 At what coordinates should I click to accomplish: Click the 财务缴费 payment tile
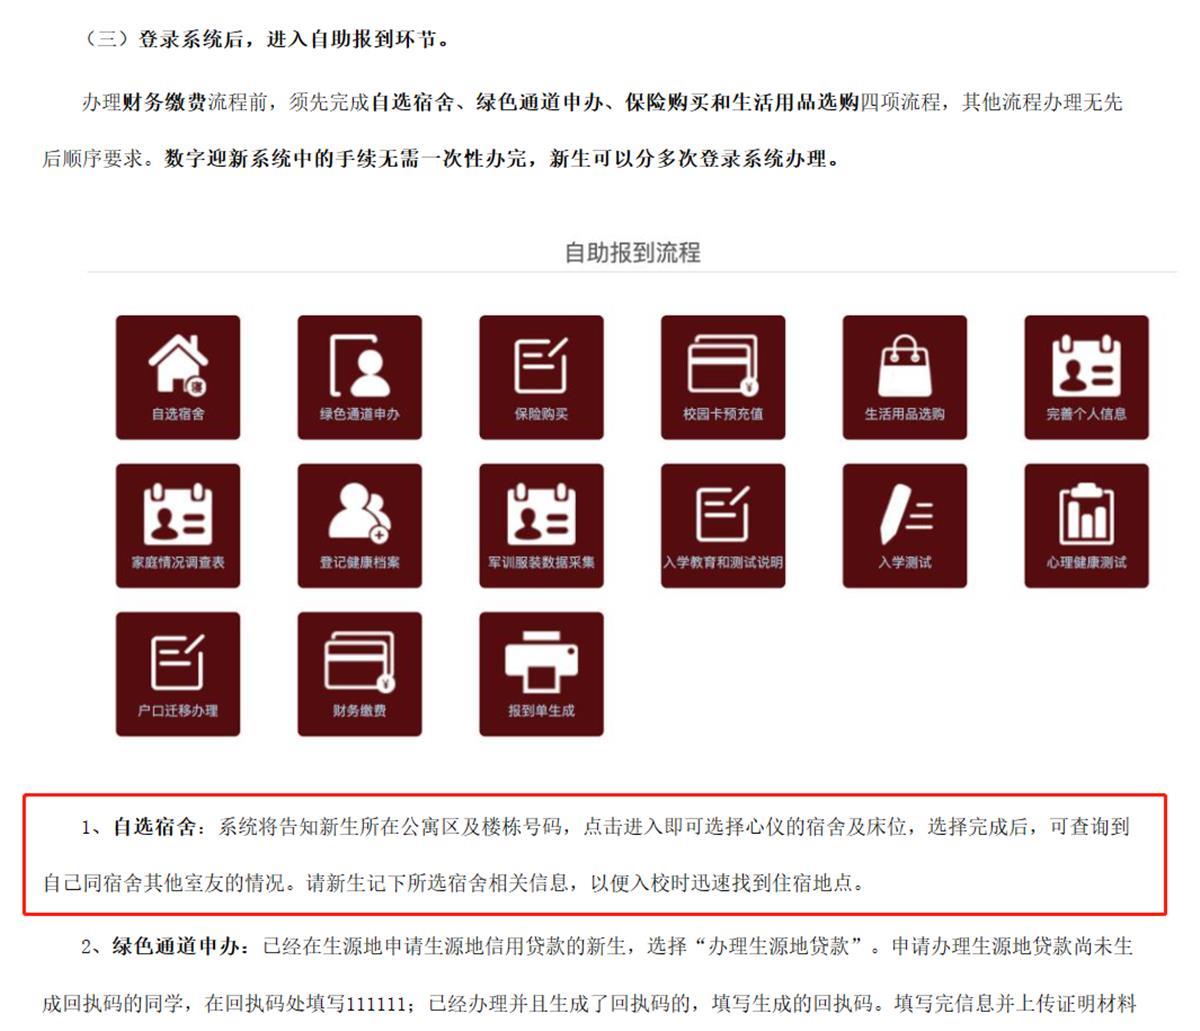(x=359, y=673)
